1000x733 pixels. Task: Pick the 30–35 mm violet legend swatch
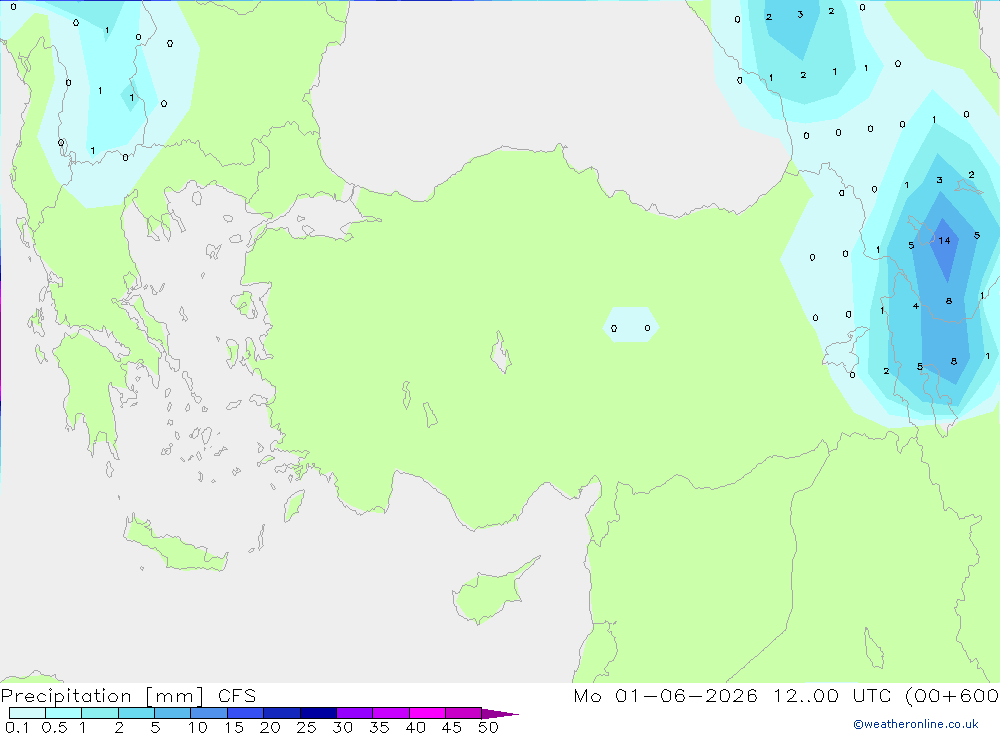(x=355, y=713)
